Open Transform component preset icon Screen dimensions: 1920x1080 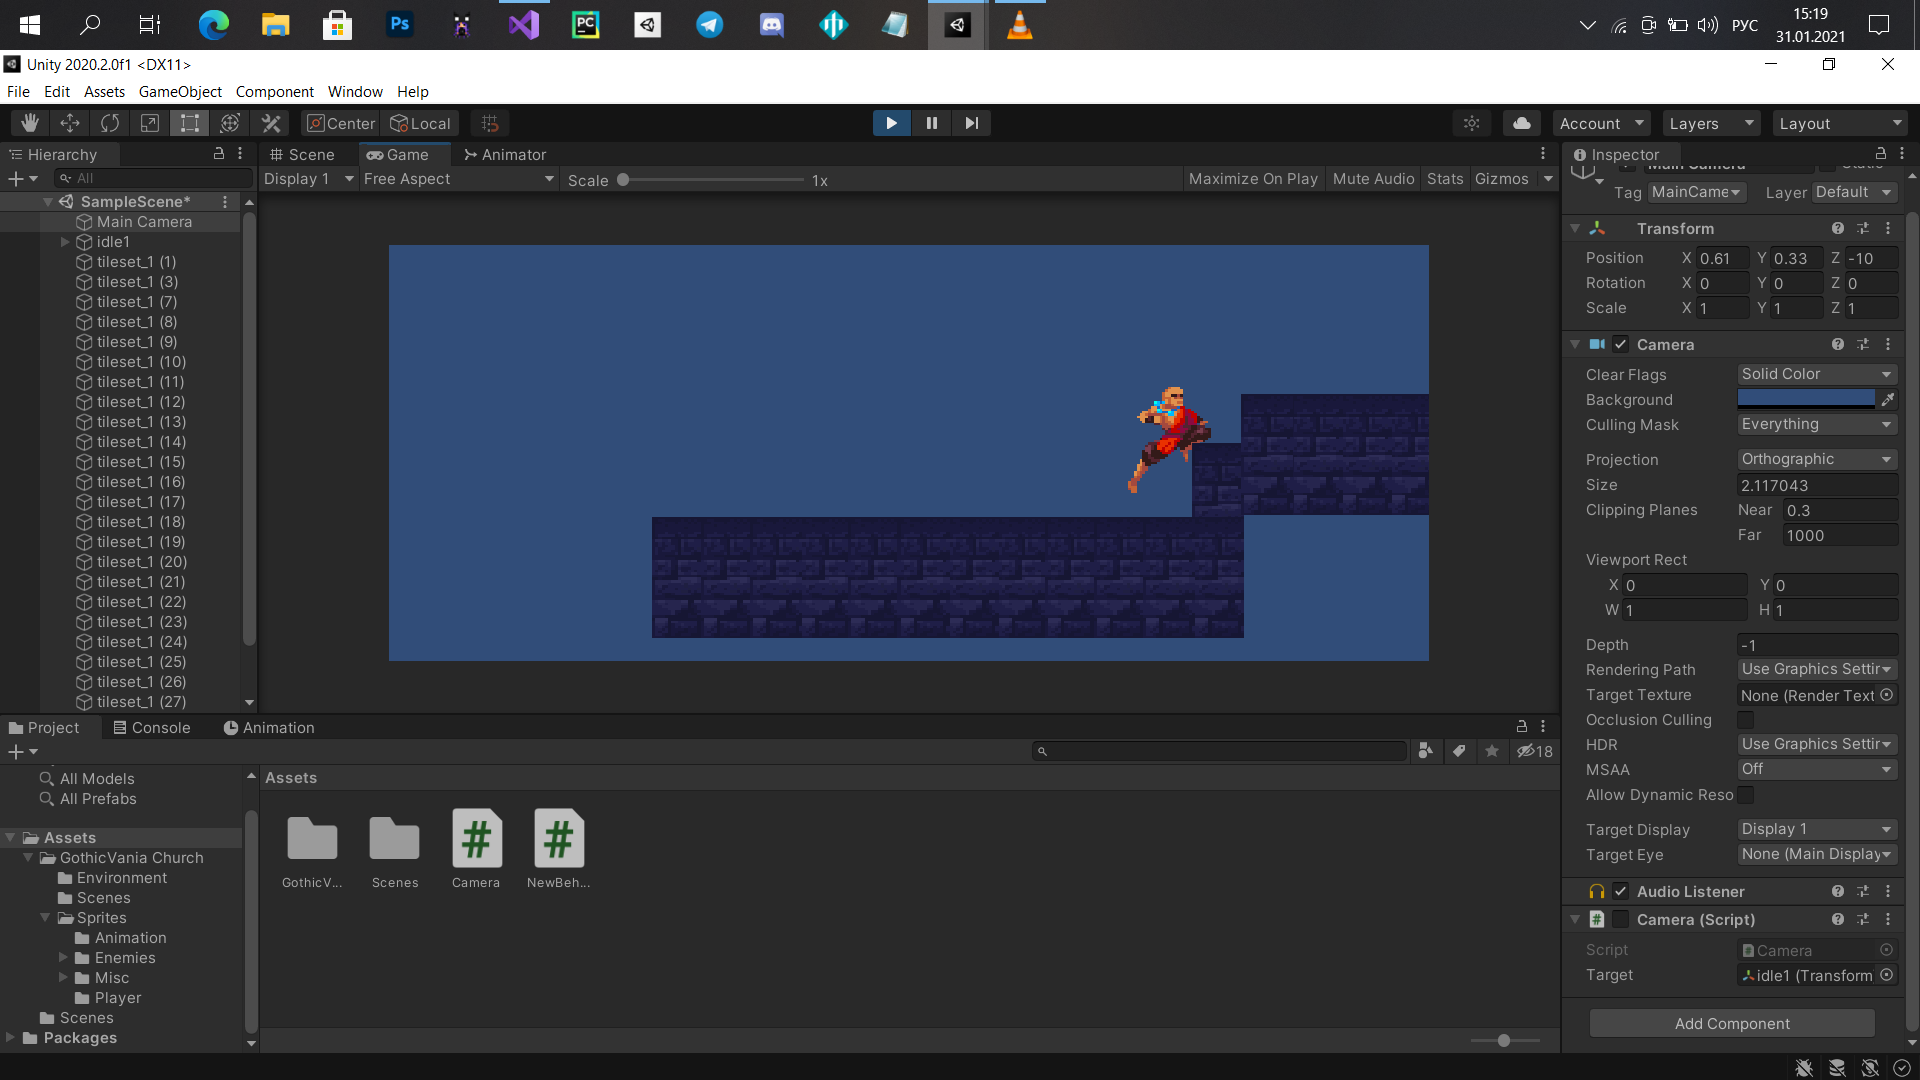1863,228
